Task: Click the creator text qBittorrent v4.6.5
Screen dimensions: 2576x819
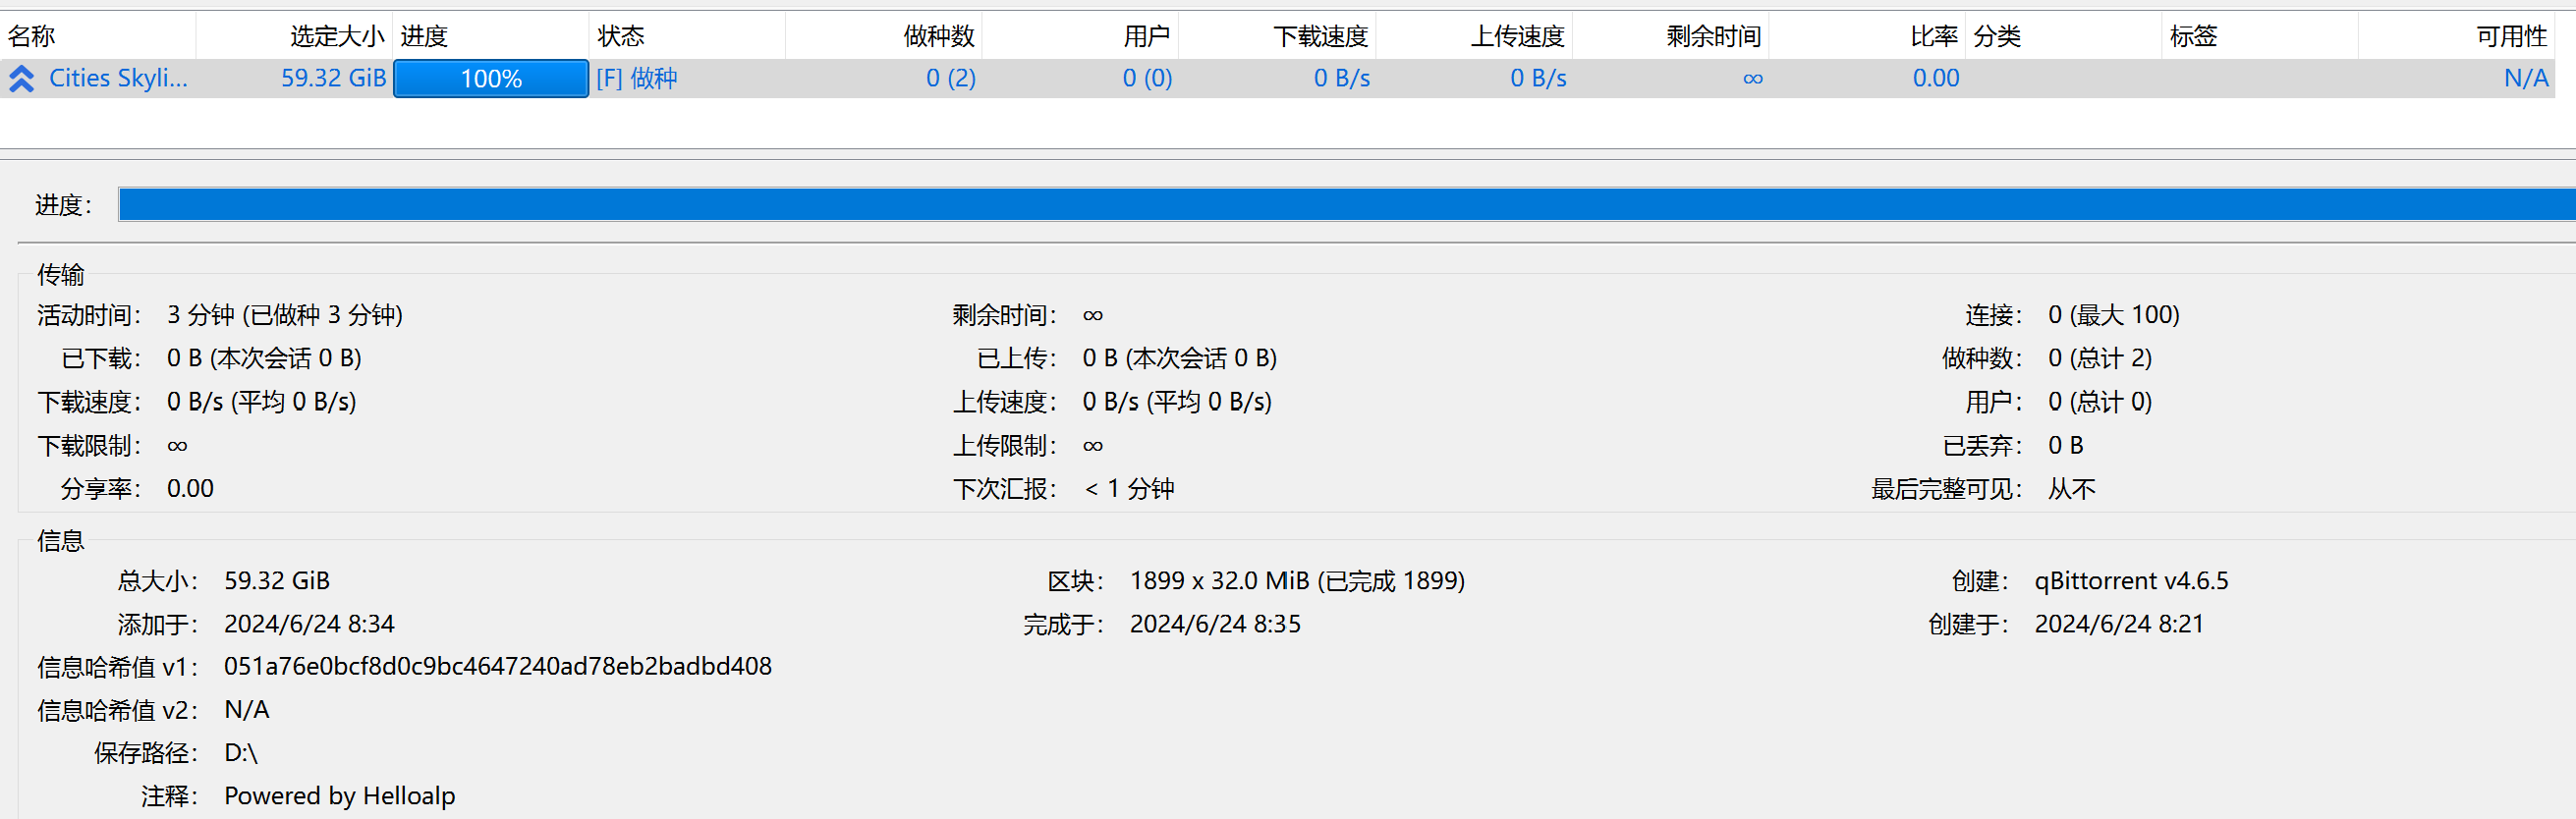Action: click(x=2131, y=581)
